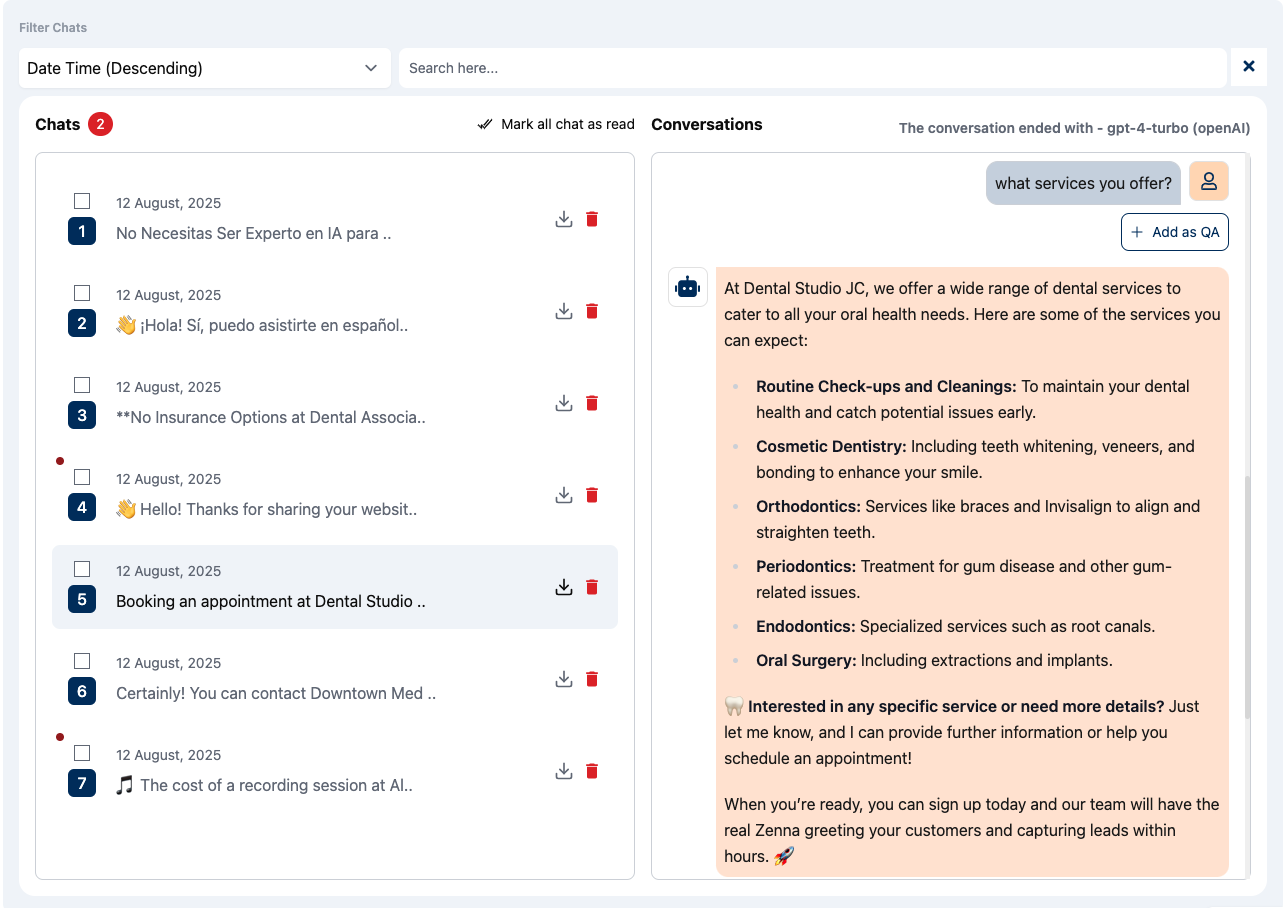This screenshot has width=1283, height=908.
Task: Click the user avatar next to the question
Action: [x=1208, y=181]
